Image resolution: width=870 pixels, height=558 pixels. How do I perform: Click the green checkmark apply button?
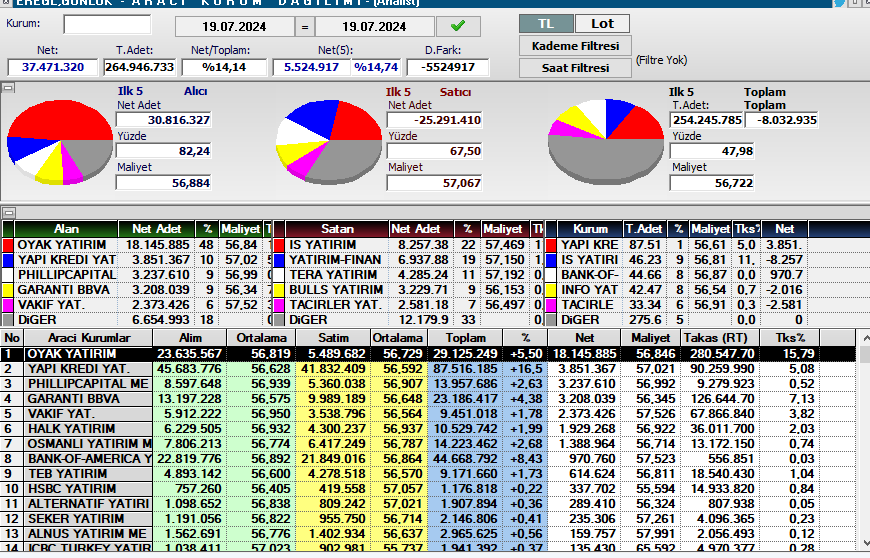[x=458, y=26]
